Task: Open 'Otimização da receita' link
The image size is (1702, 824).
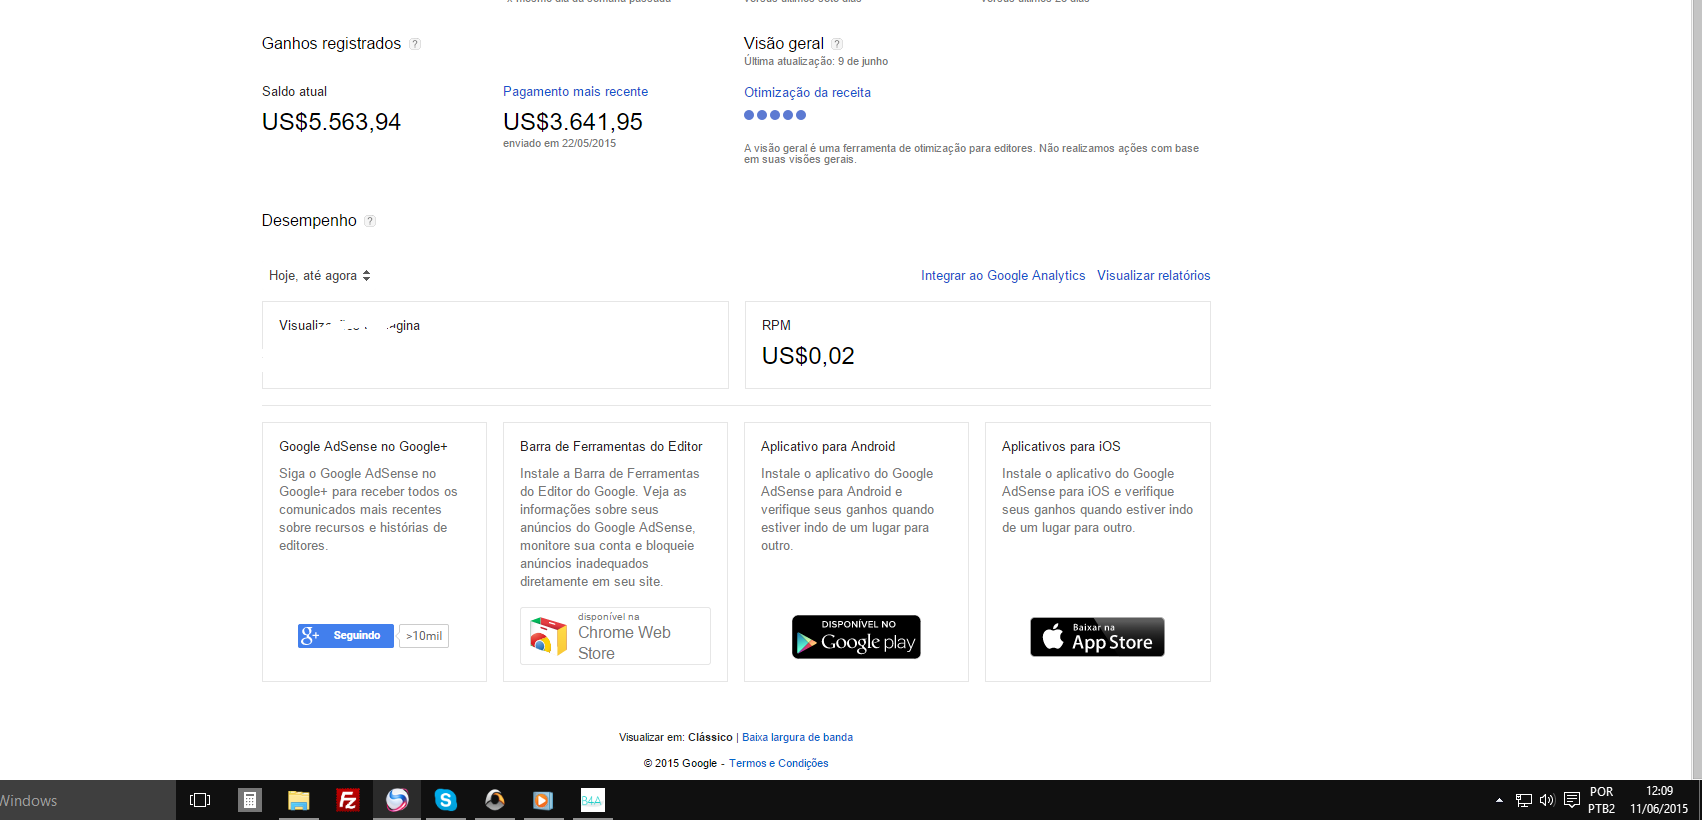Action: tap(807, 93)
